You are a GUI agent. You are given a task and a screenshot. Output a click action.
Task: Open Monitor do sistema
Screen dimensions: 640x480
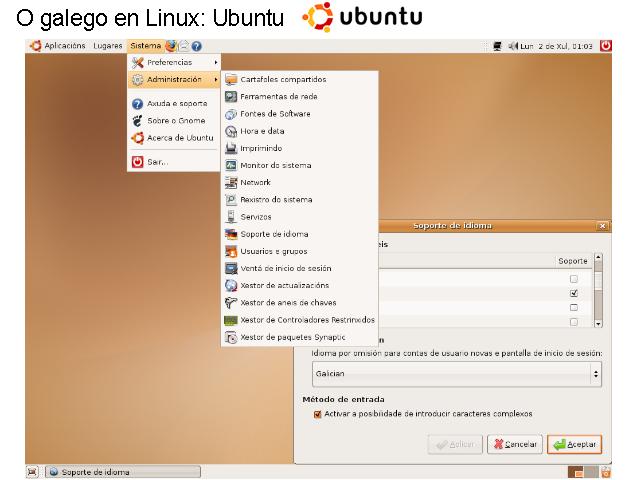point(275,165)
